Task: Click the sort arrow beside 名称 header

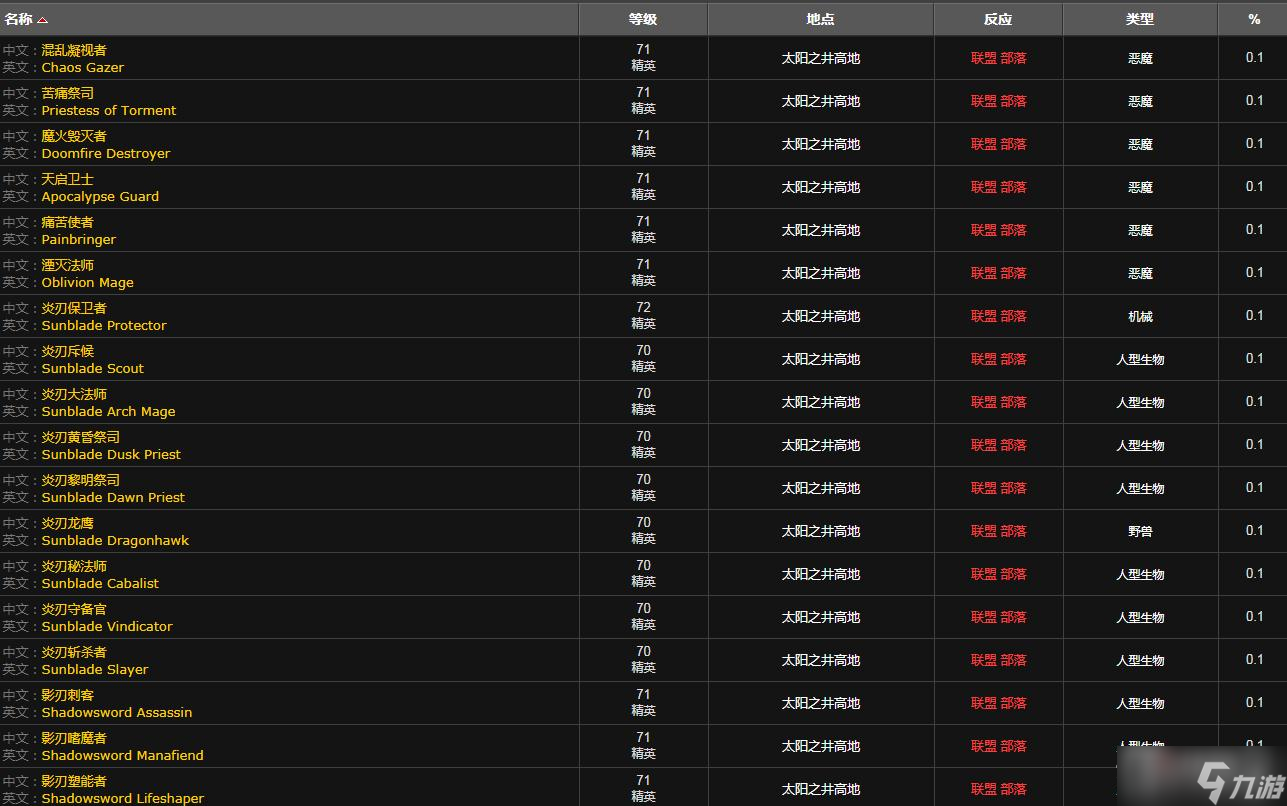Action: 42,20
